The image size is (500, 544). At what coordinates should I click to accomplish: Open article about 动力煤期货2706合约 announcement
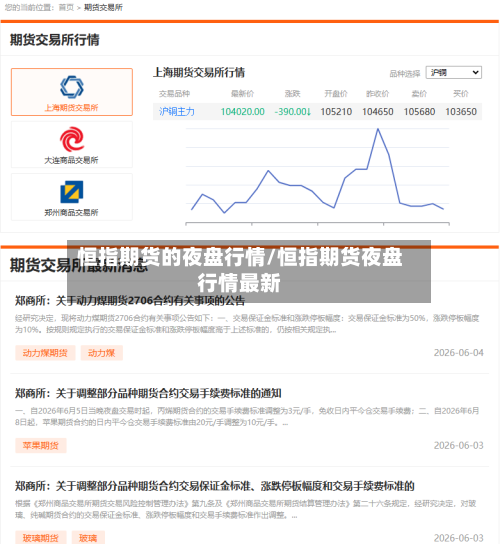[x=130, y=300]
